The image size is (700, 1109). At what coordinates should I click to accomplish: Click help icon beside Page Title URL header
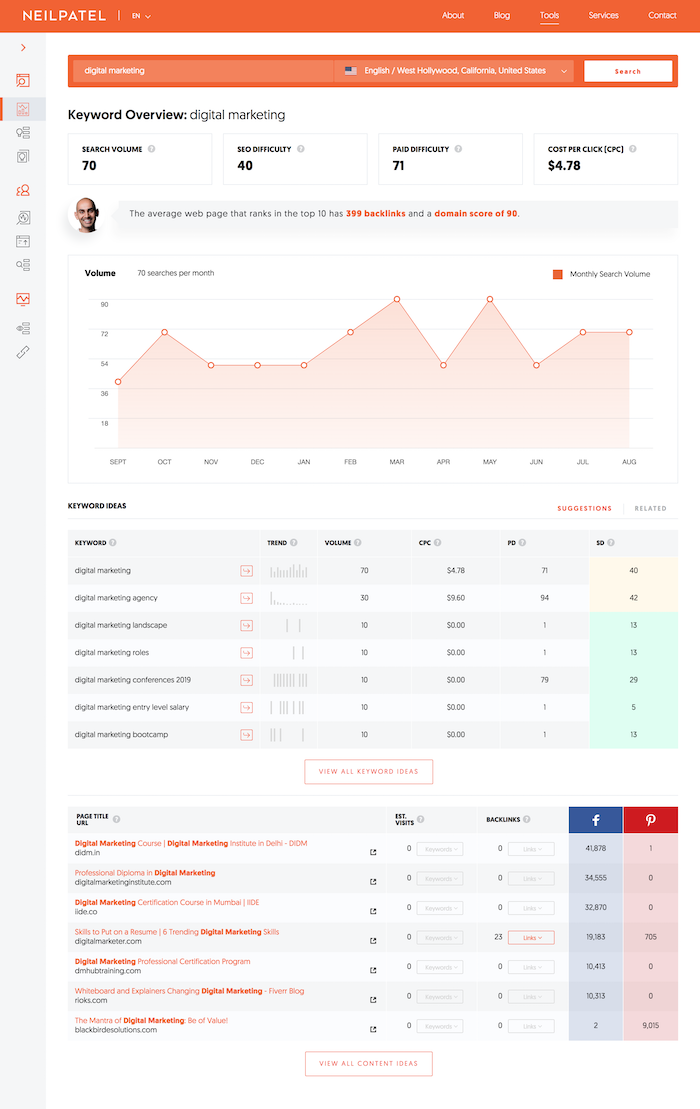[117, 819]
